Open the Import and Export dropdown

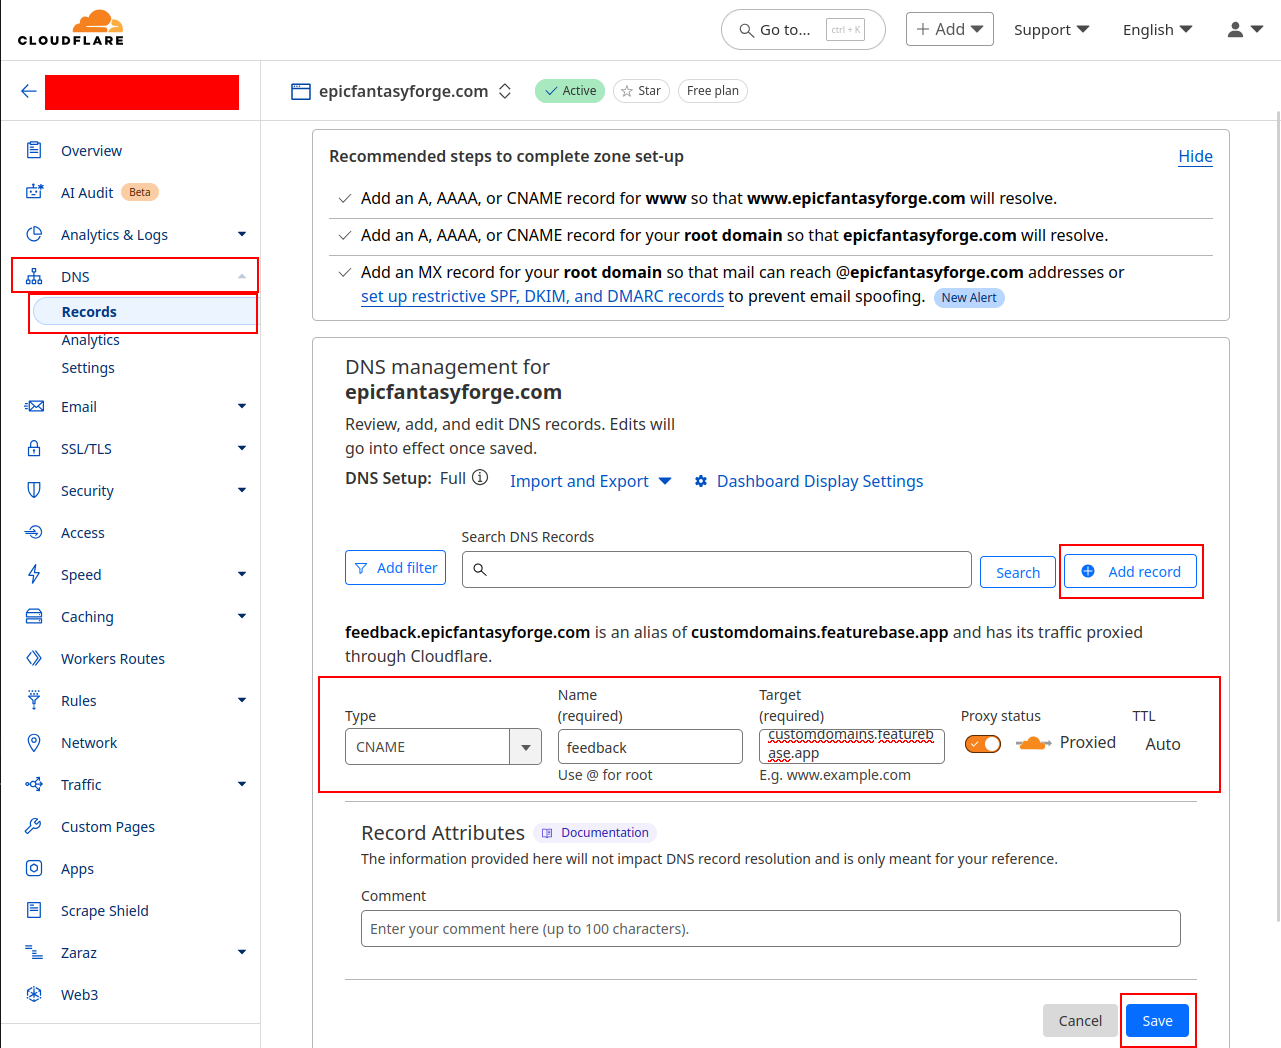pyautogui.click(x=591, y=481)
